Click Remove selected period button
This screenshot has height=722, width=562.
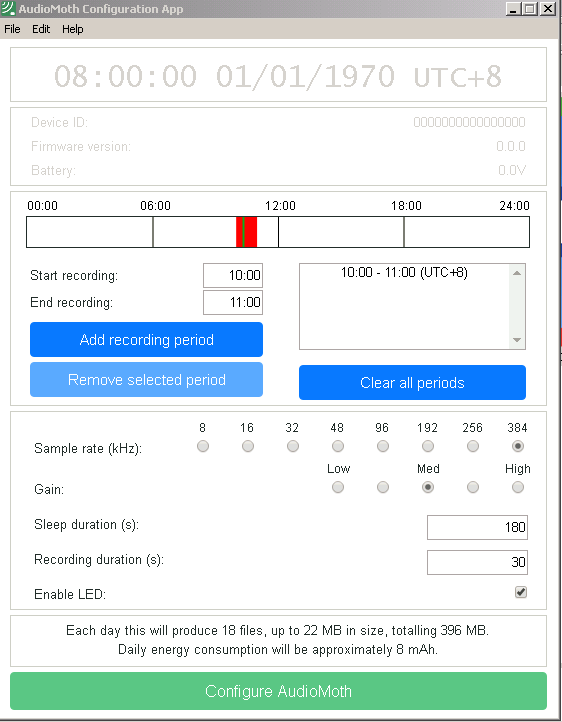click(146, 379)
